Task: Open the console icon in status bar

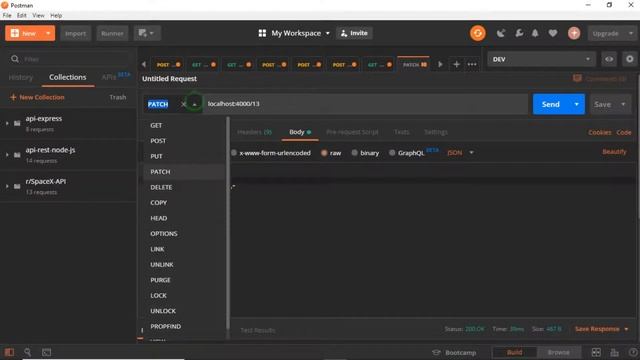Action: point(47,352)
